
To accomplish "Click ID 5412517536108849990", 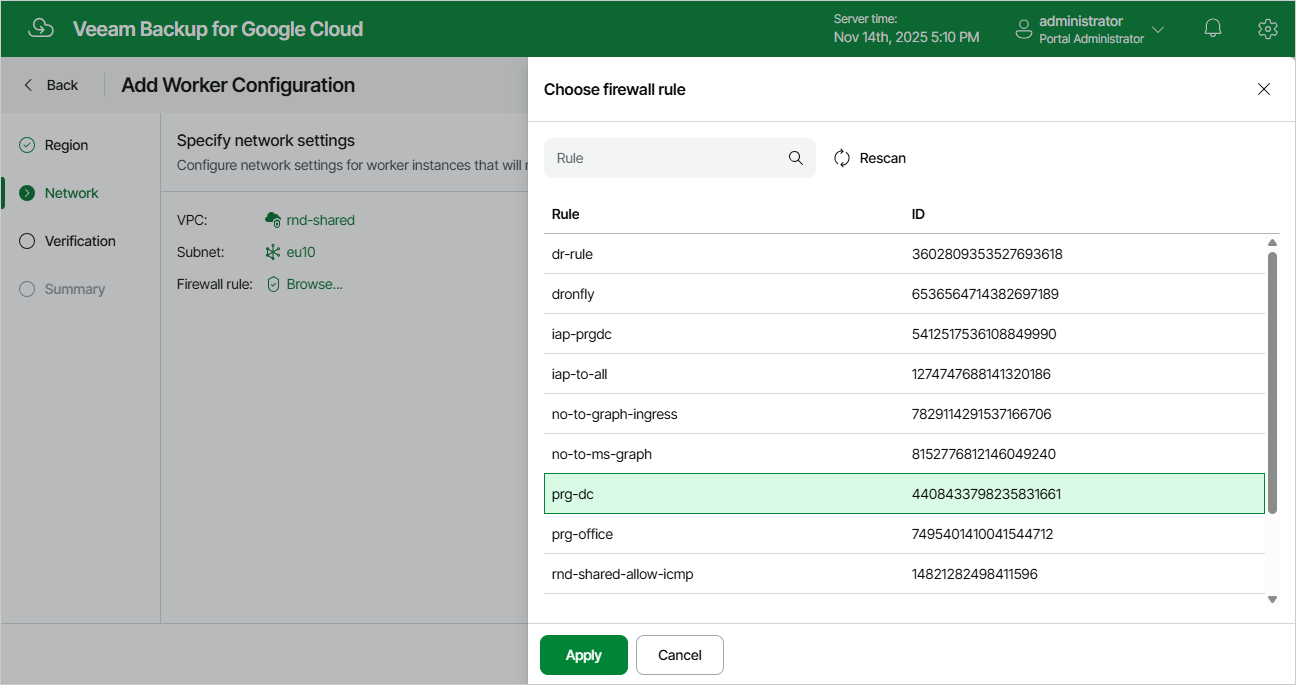I will click(x=984, y=334).
